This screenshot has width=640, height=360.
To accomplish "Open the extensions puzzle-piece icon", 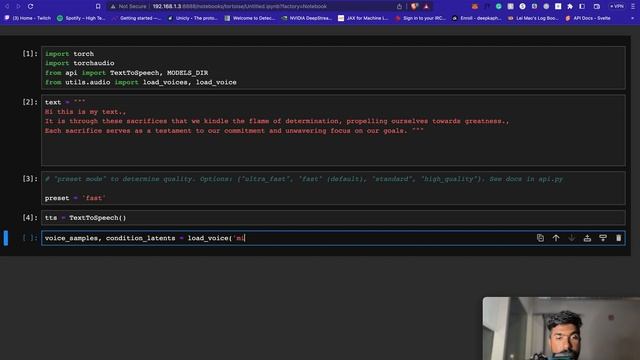I will (x=570, y=6).
